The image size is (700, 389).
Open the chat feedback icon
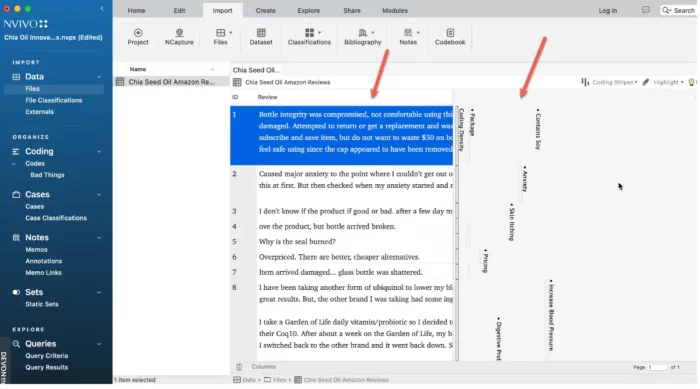pyautogui.click(x=646, y=10)
